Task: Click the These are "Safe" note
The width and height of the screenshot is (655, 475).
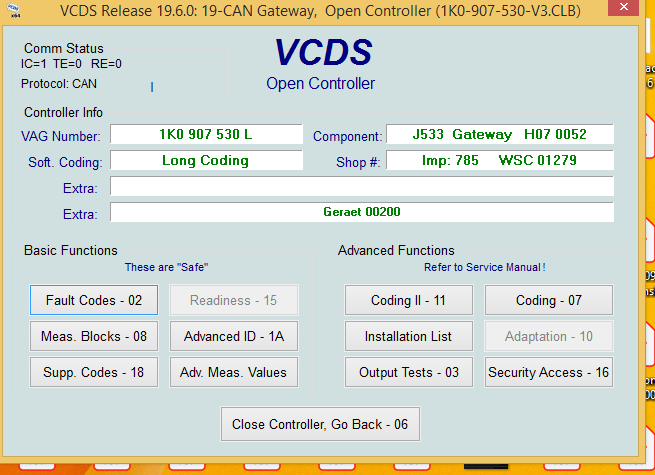Action: 166,267
